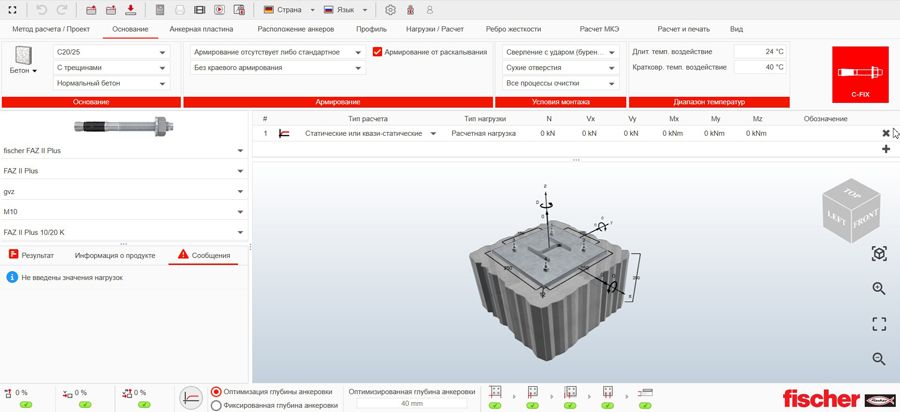Open the C20/25 concrete class dropdown
Screen dimensions: 900x412
[x=111, y=52]
